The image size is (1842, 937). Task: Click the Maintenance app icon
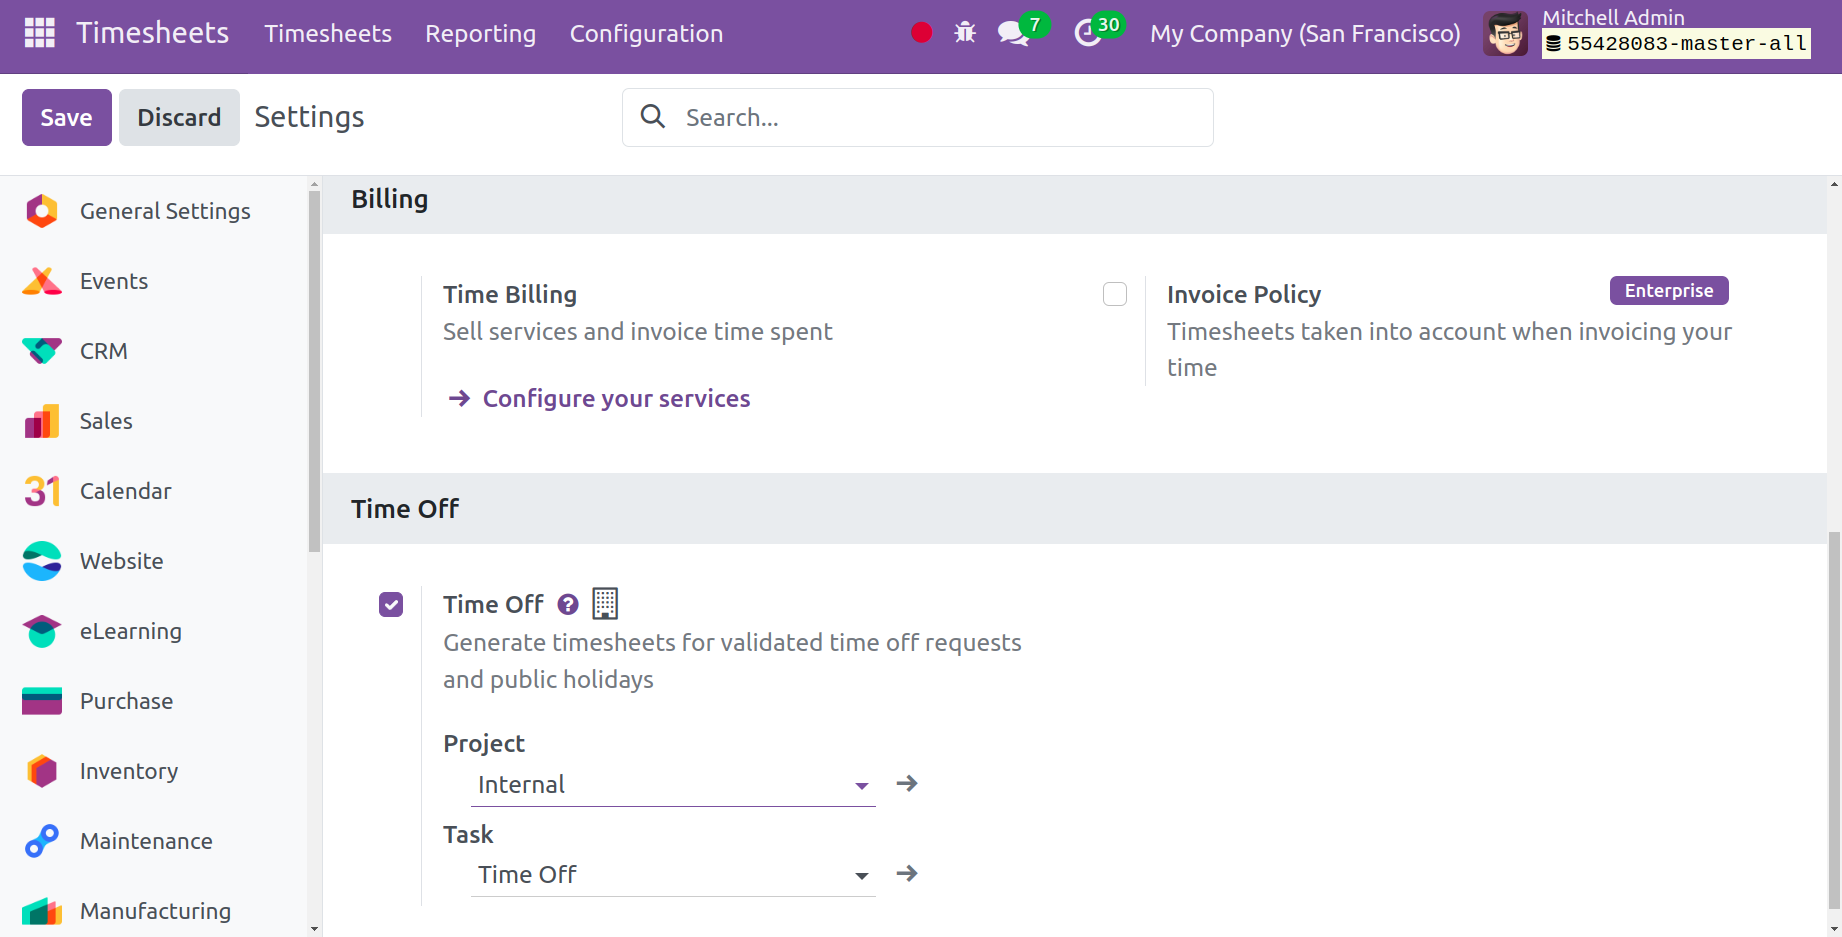point(42,841)
